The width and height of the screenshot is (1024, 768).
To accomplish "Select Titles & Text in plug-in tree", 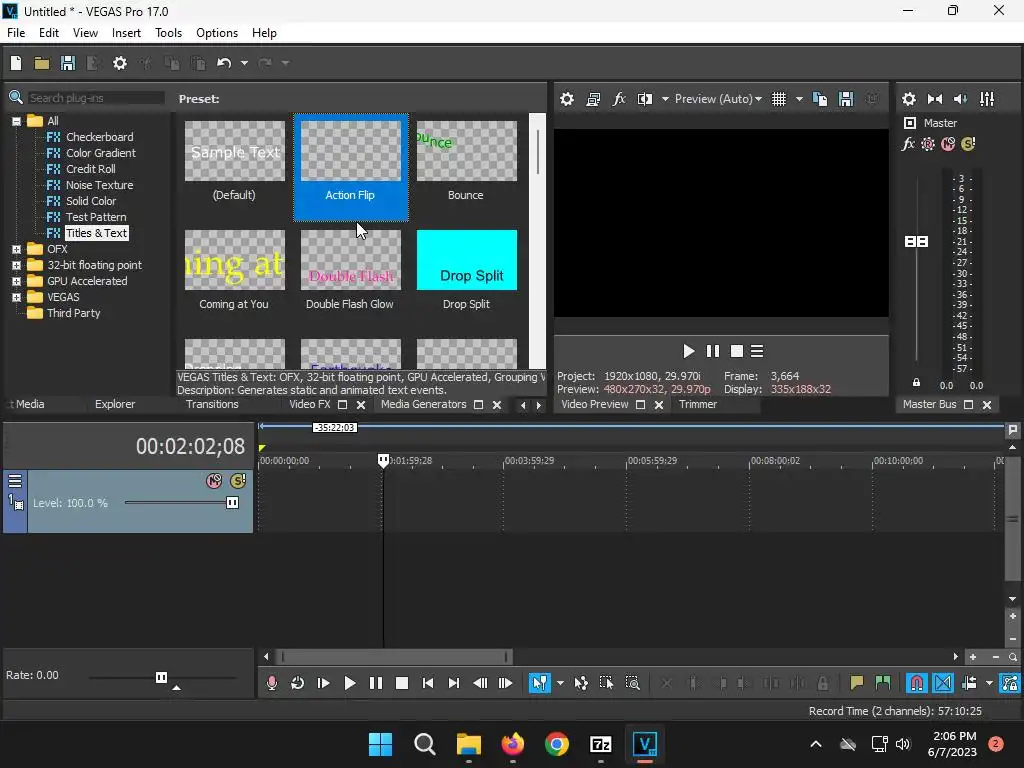I will (x=96, y=233).
